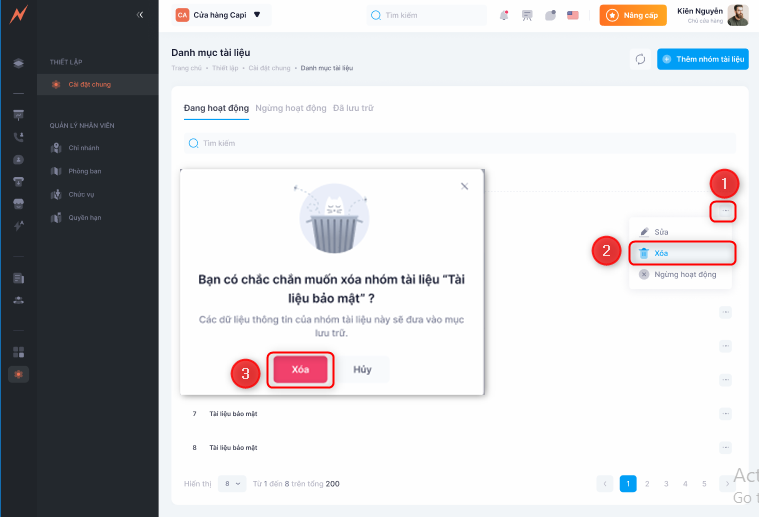
Task: Switch to Đã lưu trữ tab
Action: (x=353, y=108)
